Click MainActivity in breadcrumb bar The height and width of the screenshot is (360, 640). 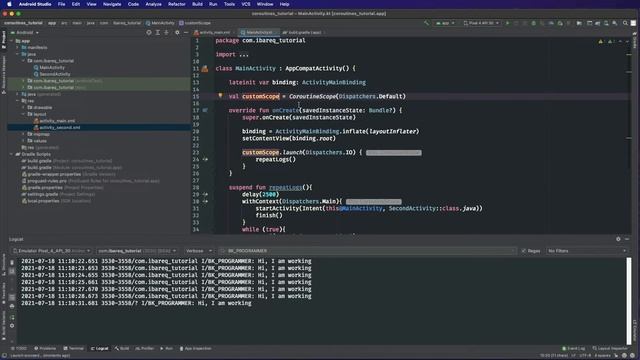click(x=160, y=23)
